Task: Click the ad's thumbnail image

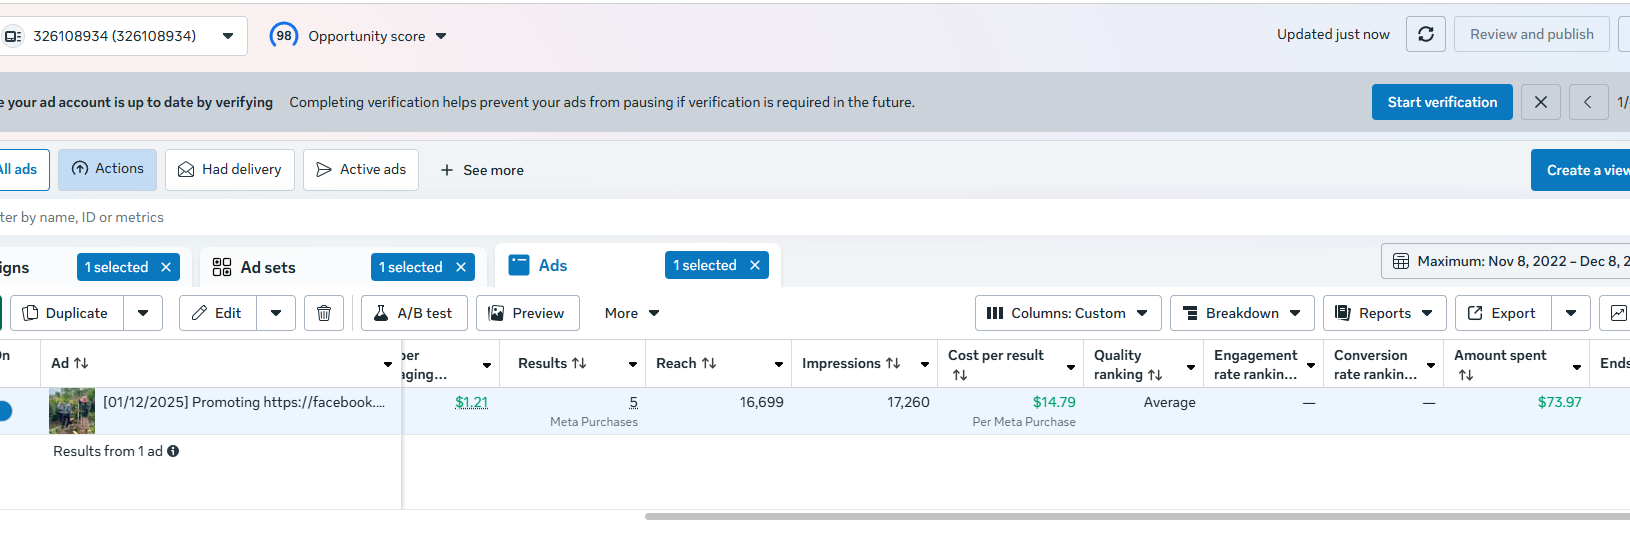Action: coord(72,411)
